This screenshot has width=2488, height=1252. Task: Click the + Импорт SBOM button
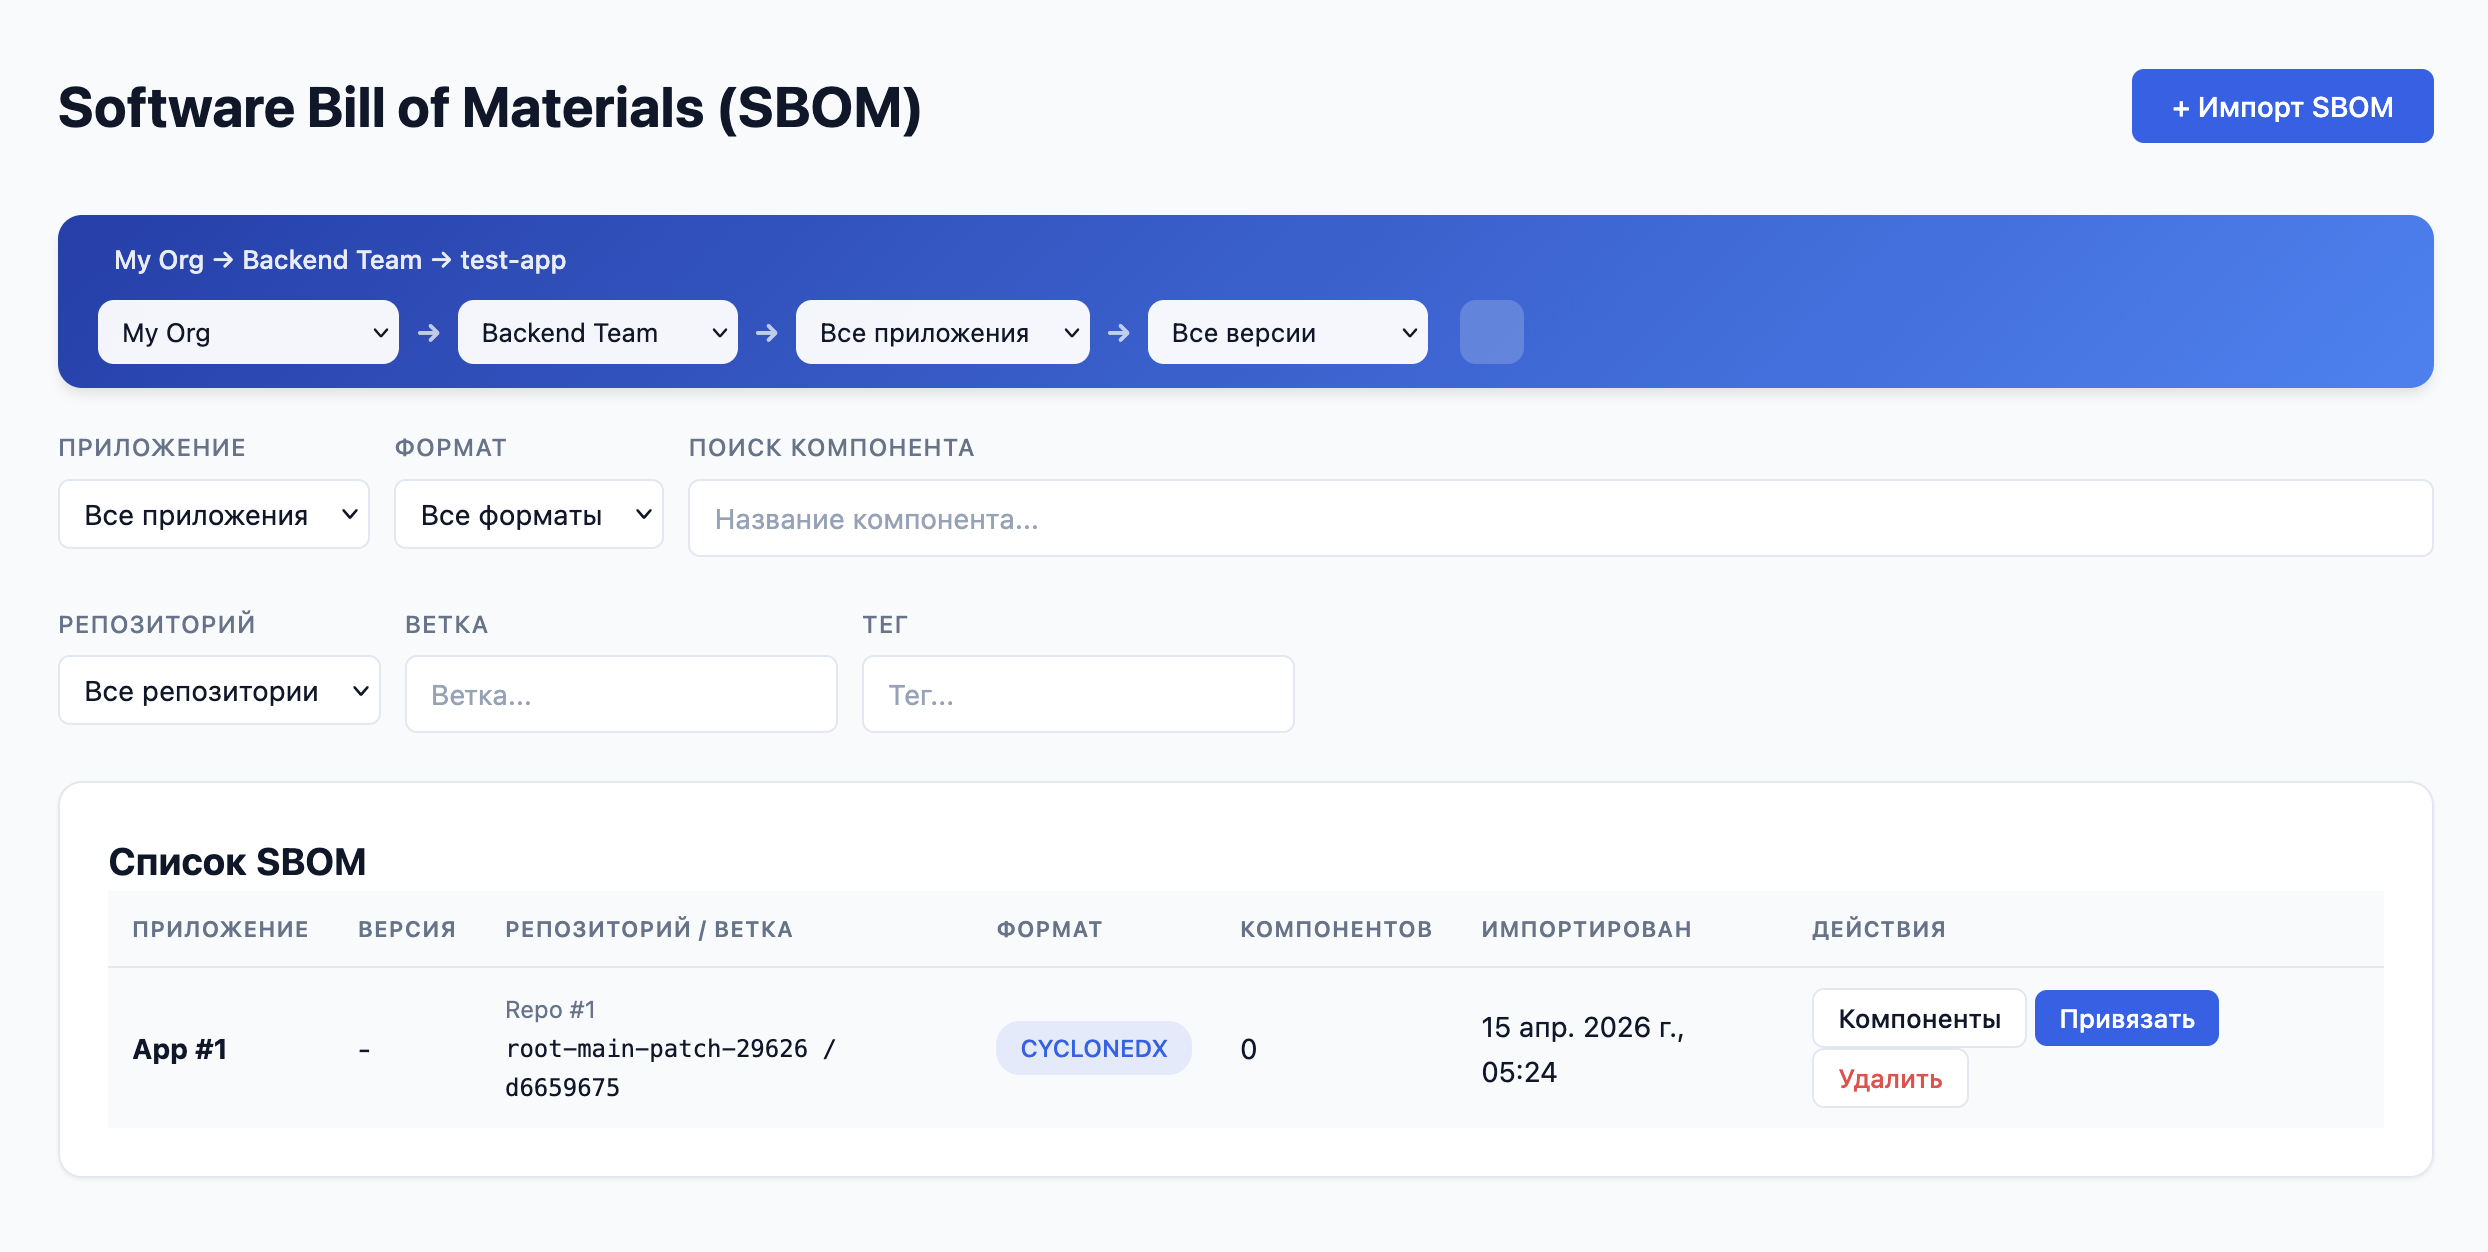[2281, 107]
